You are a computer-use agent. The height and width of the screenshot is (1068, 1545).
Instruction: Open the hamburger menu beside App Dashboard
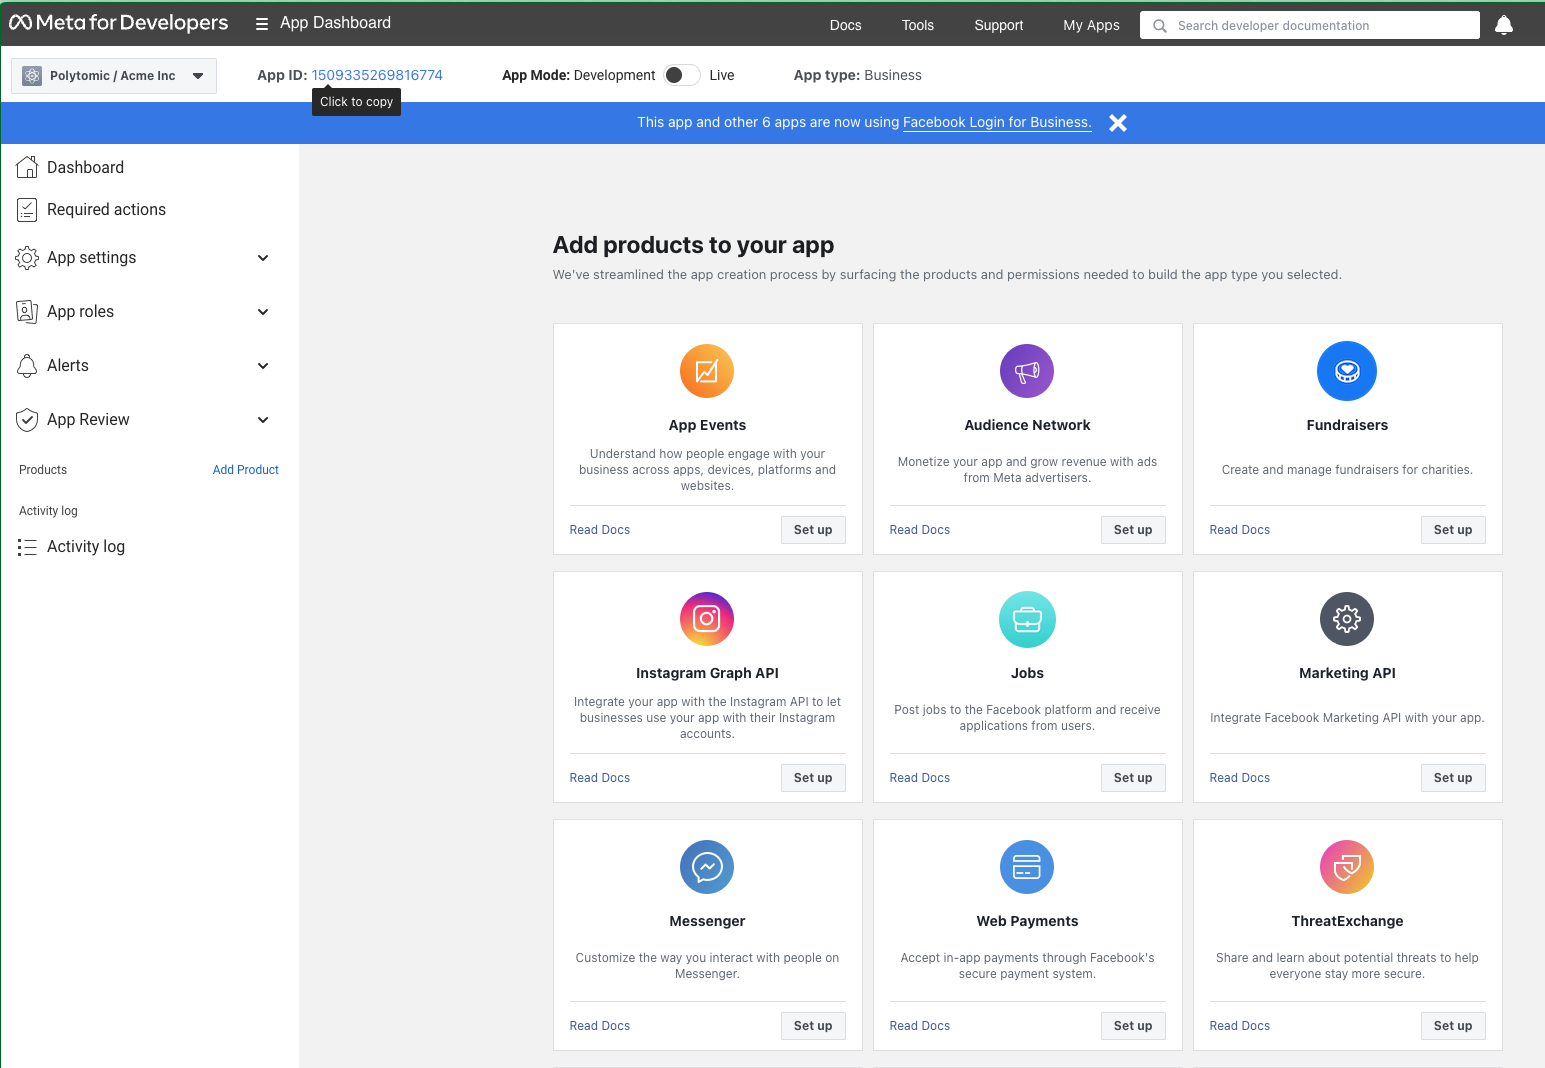point(262,24)
